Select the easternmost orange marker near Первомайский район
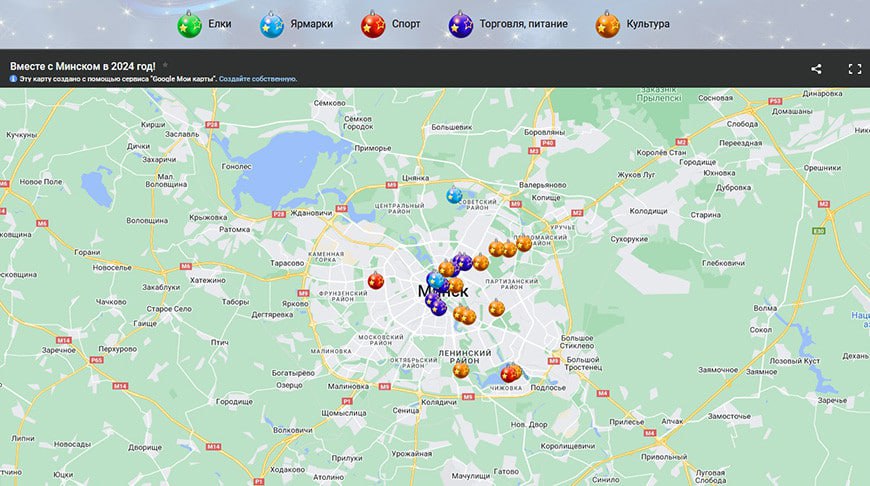 pos(524,244)
